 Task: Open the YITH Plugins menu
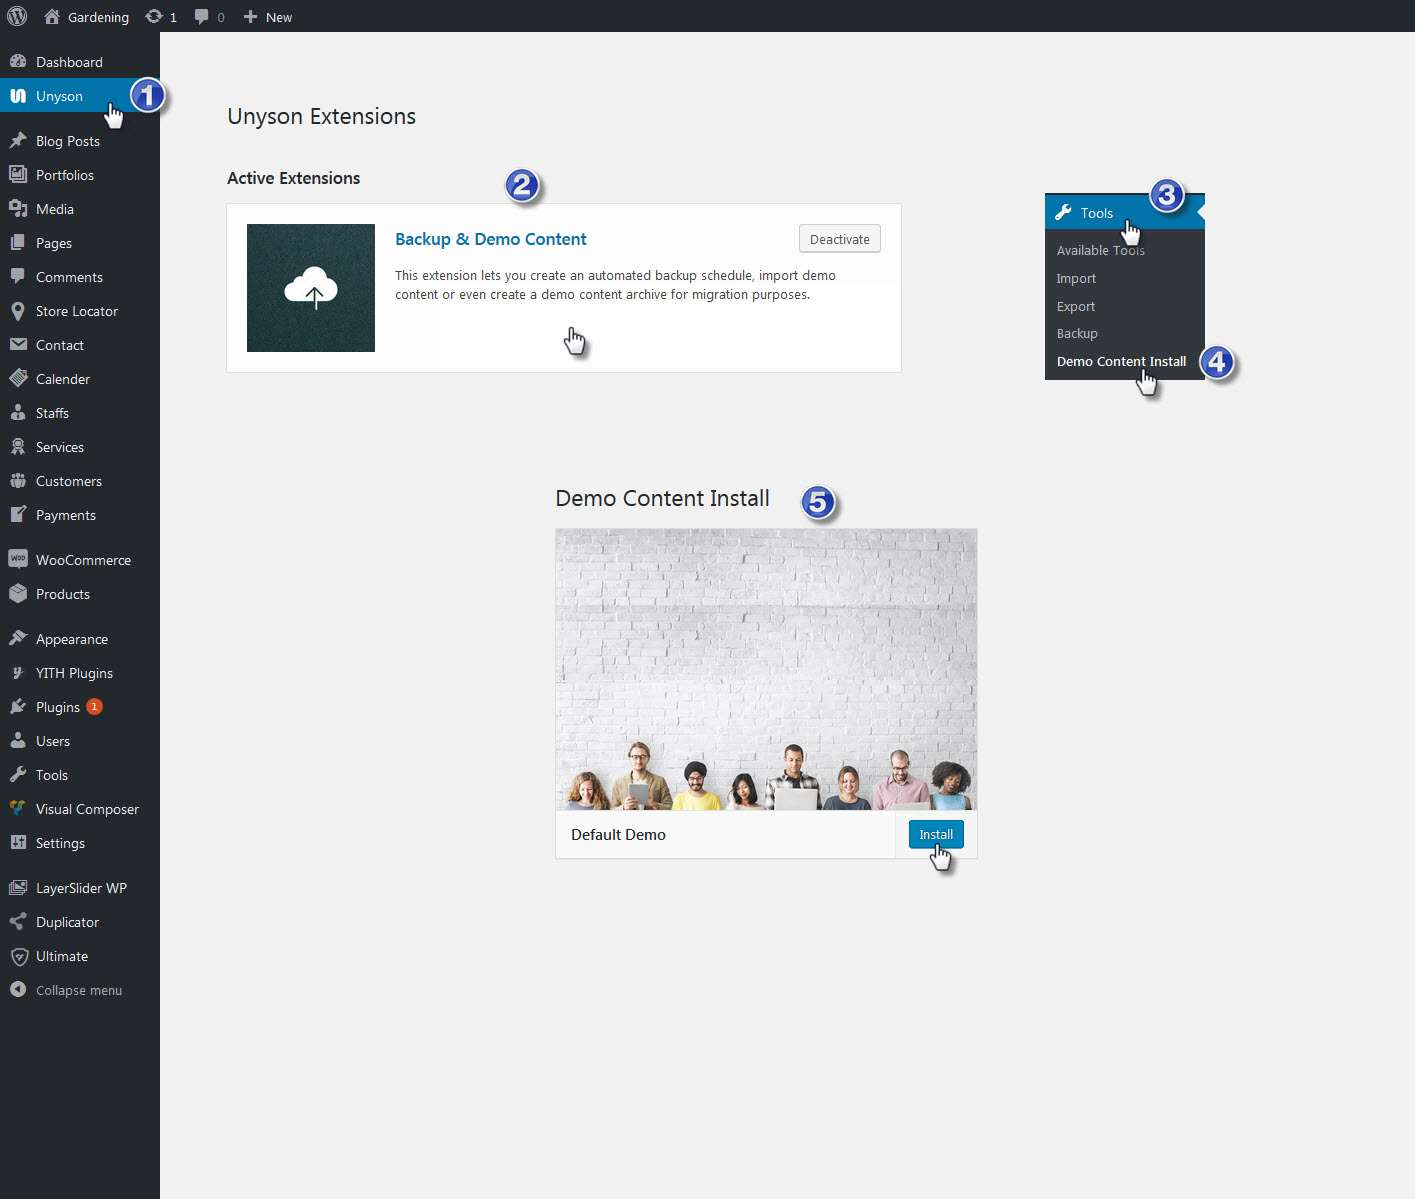point(80,672)
